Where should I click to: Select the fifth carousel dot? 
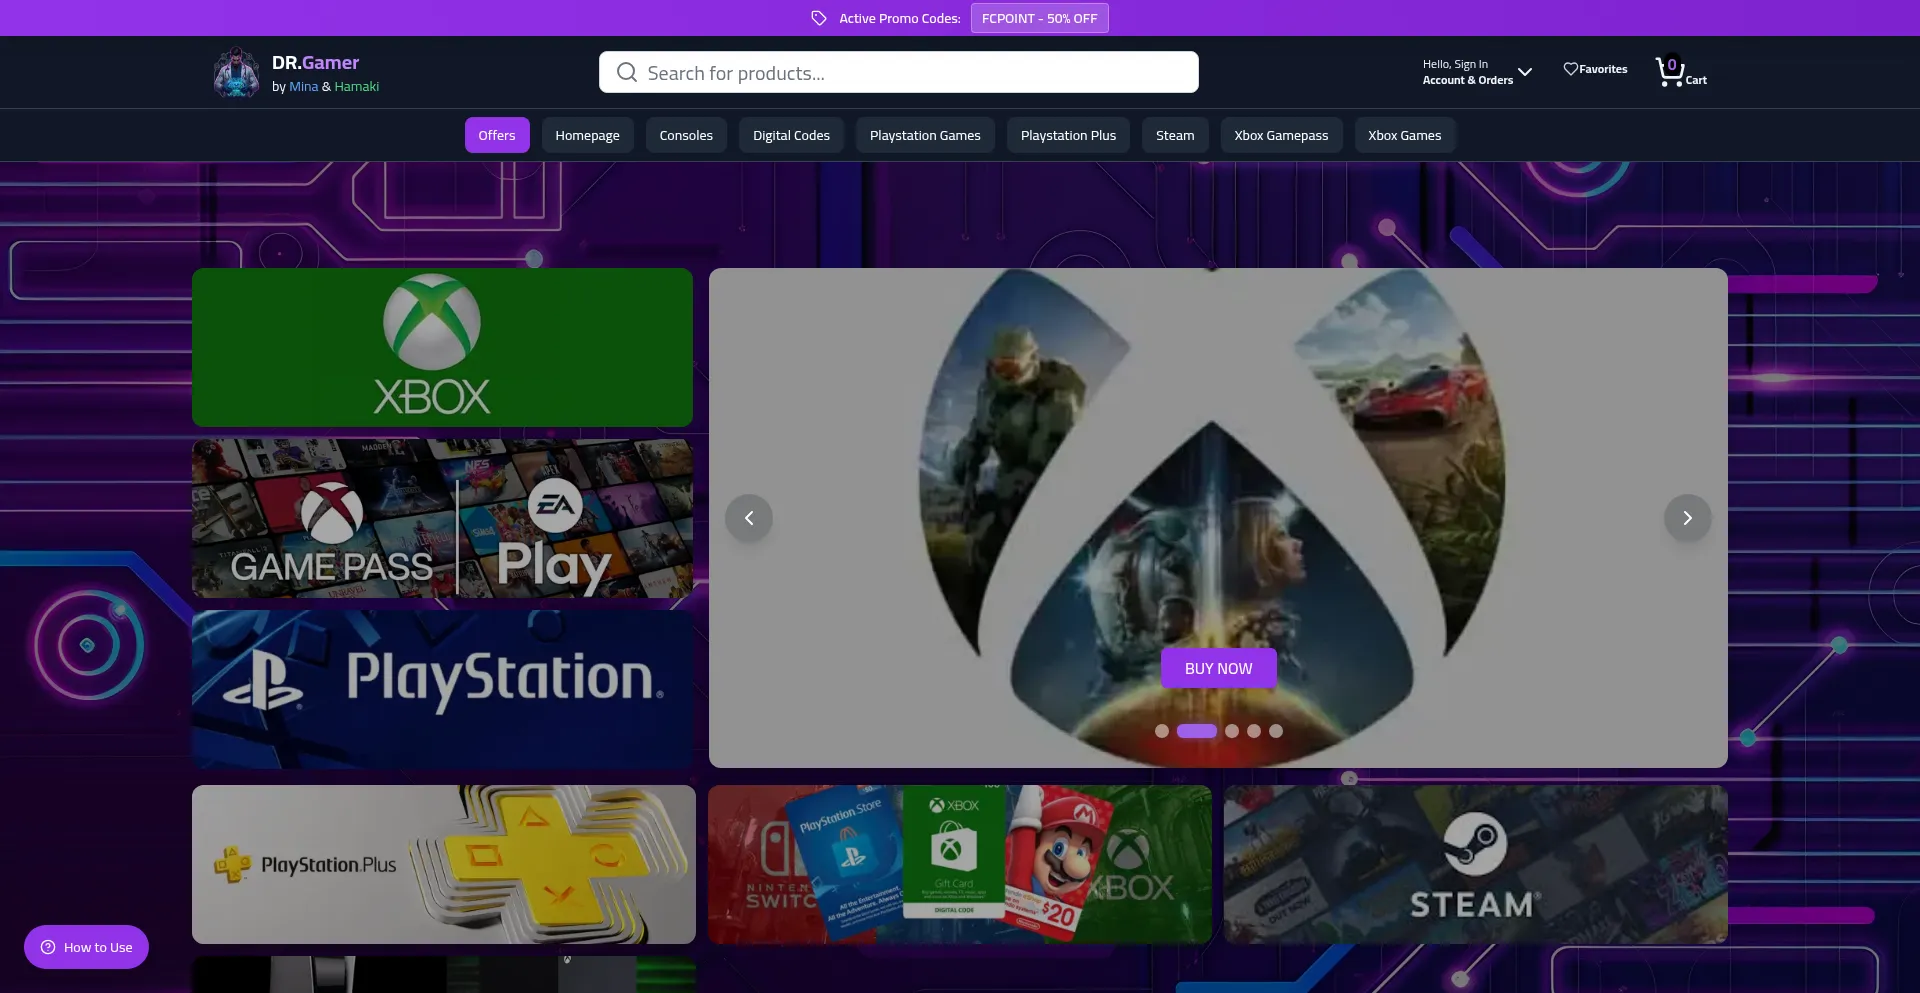(1276, 731)
